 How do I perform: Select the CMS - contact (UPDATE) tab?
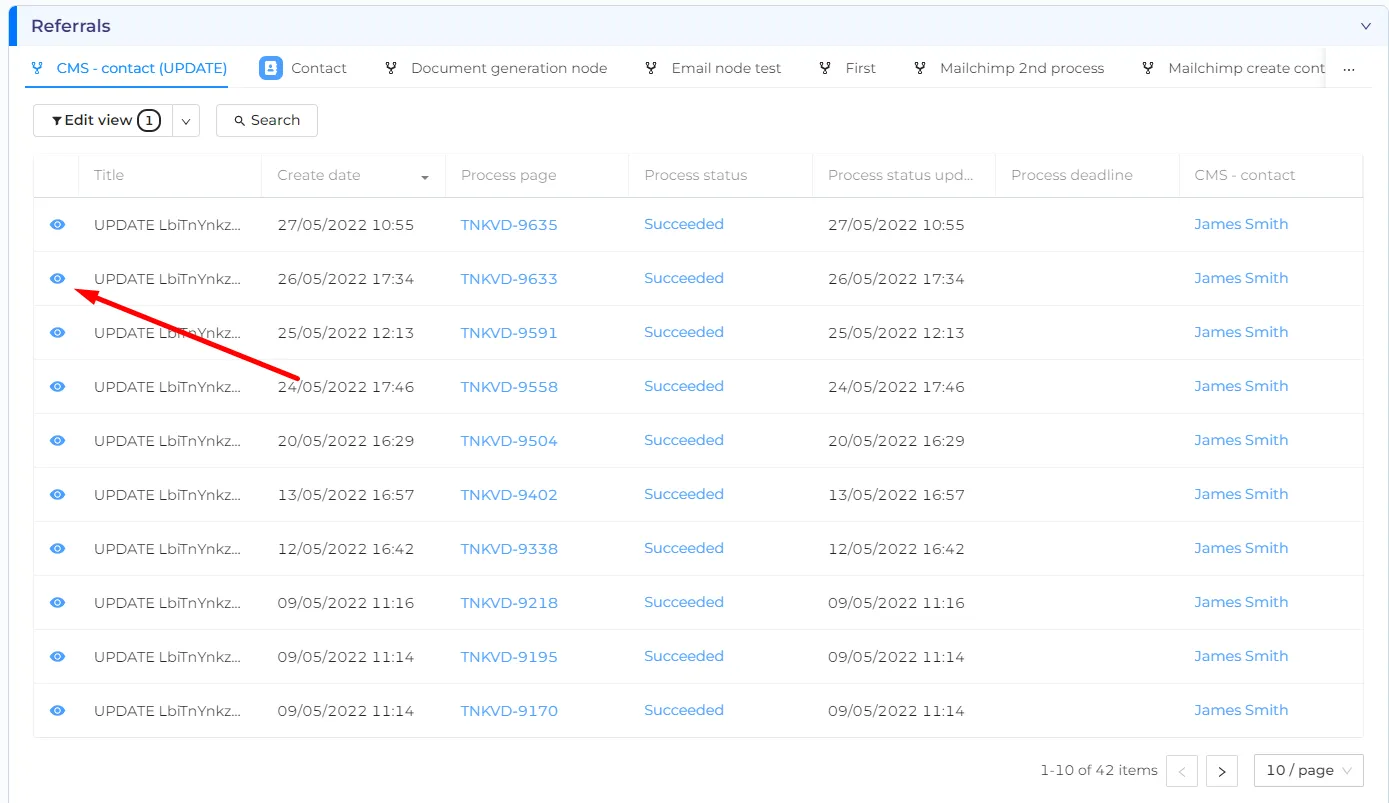(128, 68)
